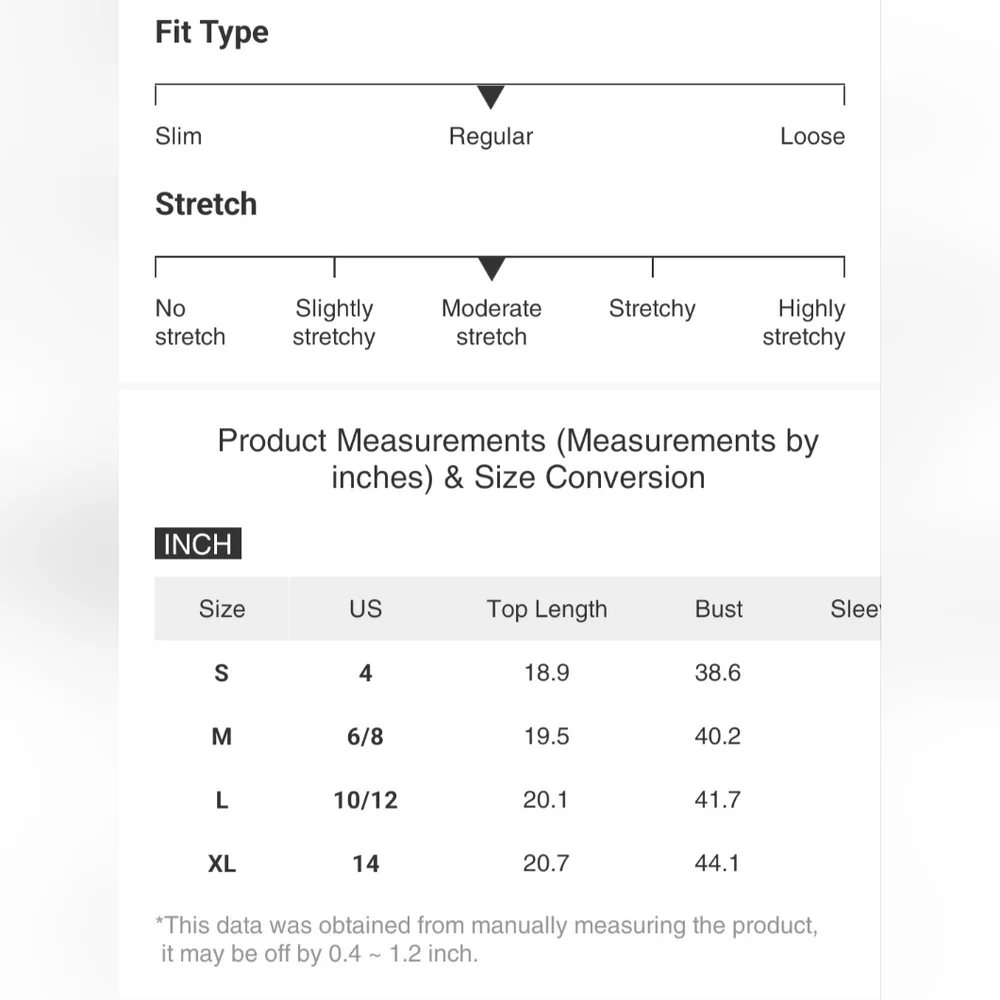Click the Product Measurements heading
Screen dimensions: 1000x1000
tap(518, 458)
